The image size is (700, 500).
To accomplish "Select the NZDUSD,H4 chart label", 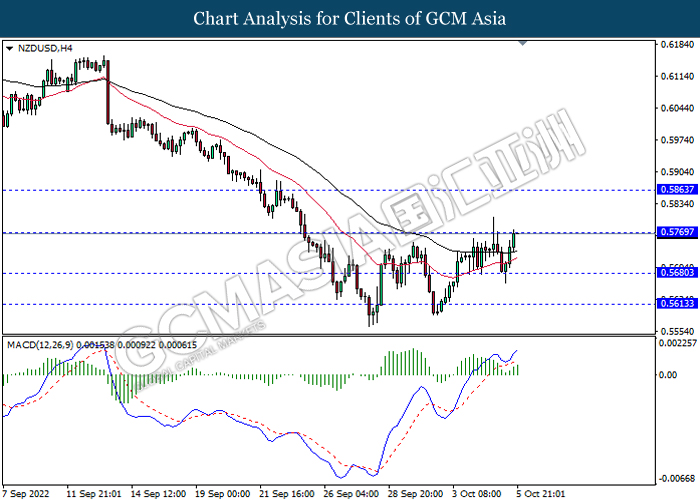I will coord(45,48).
